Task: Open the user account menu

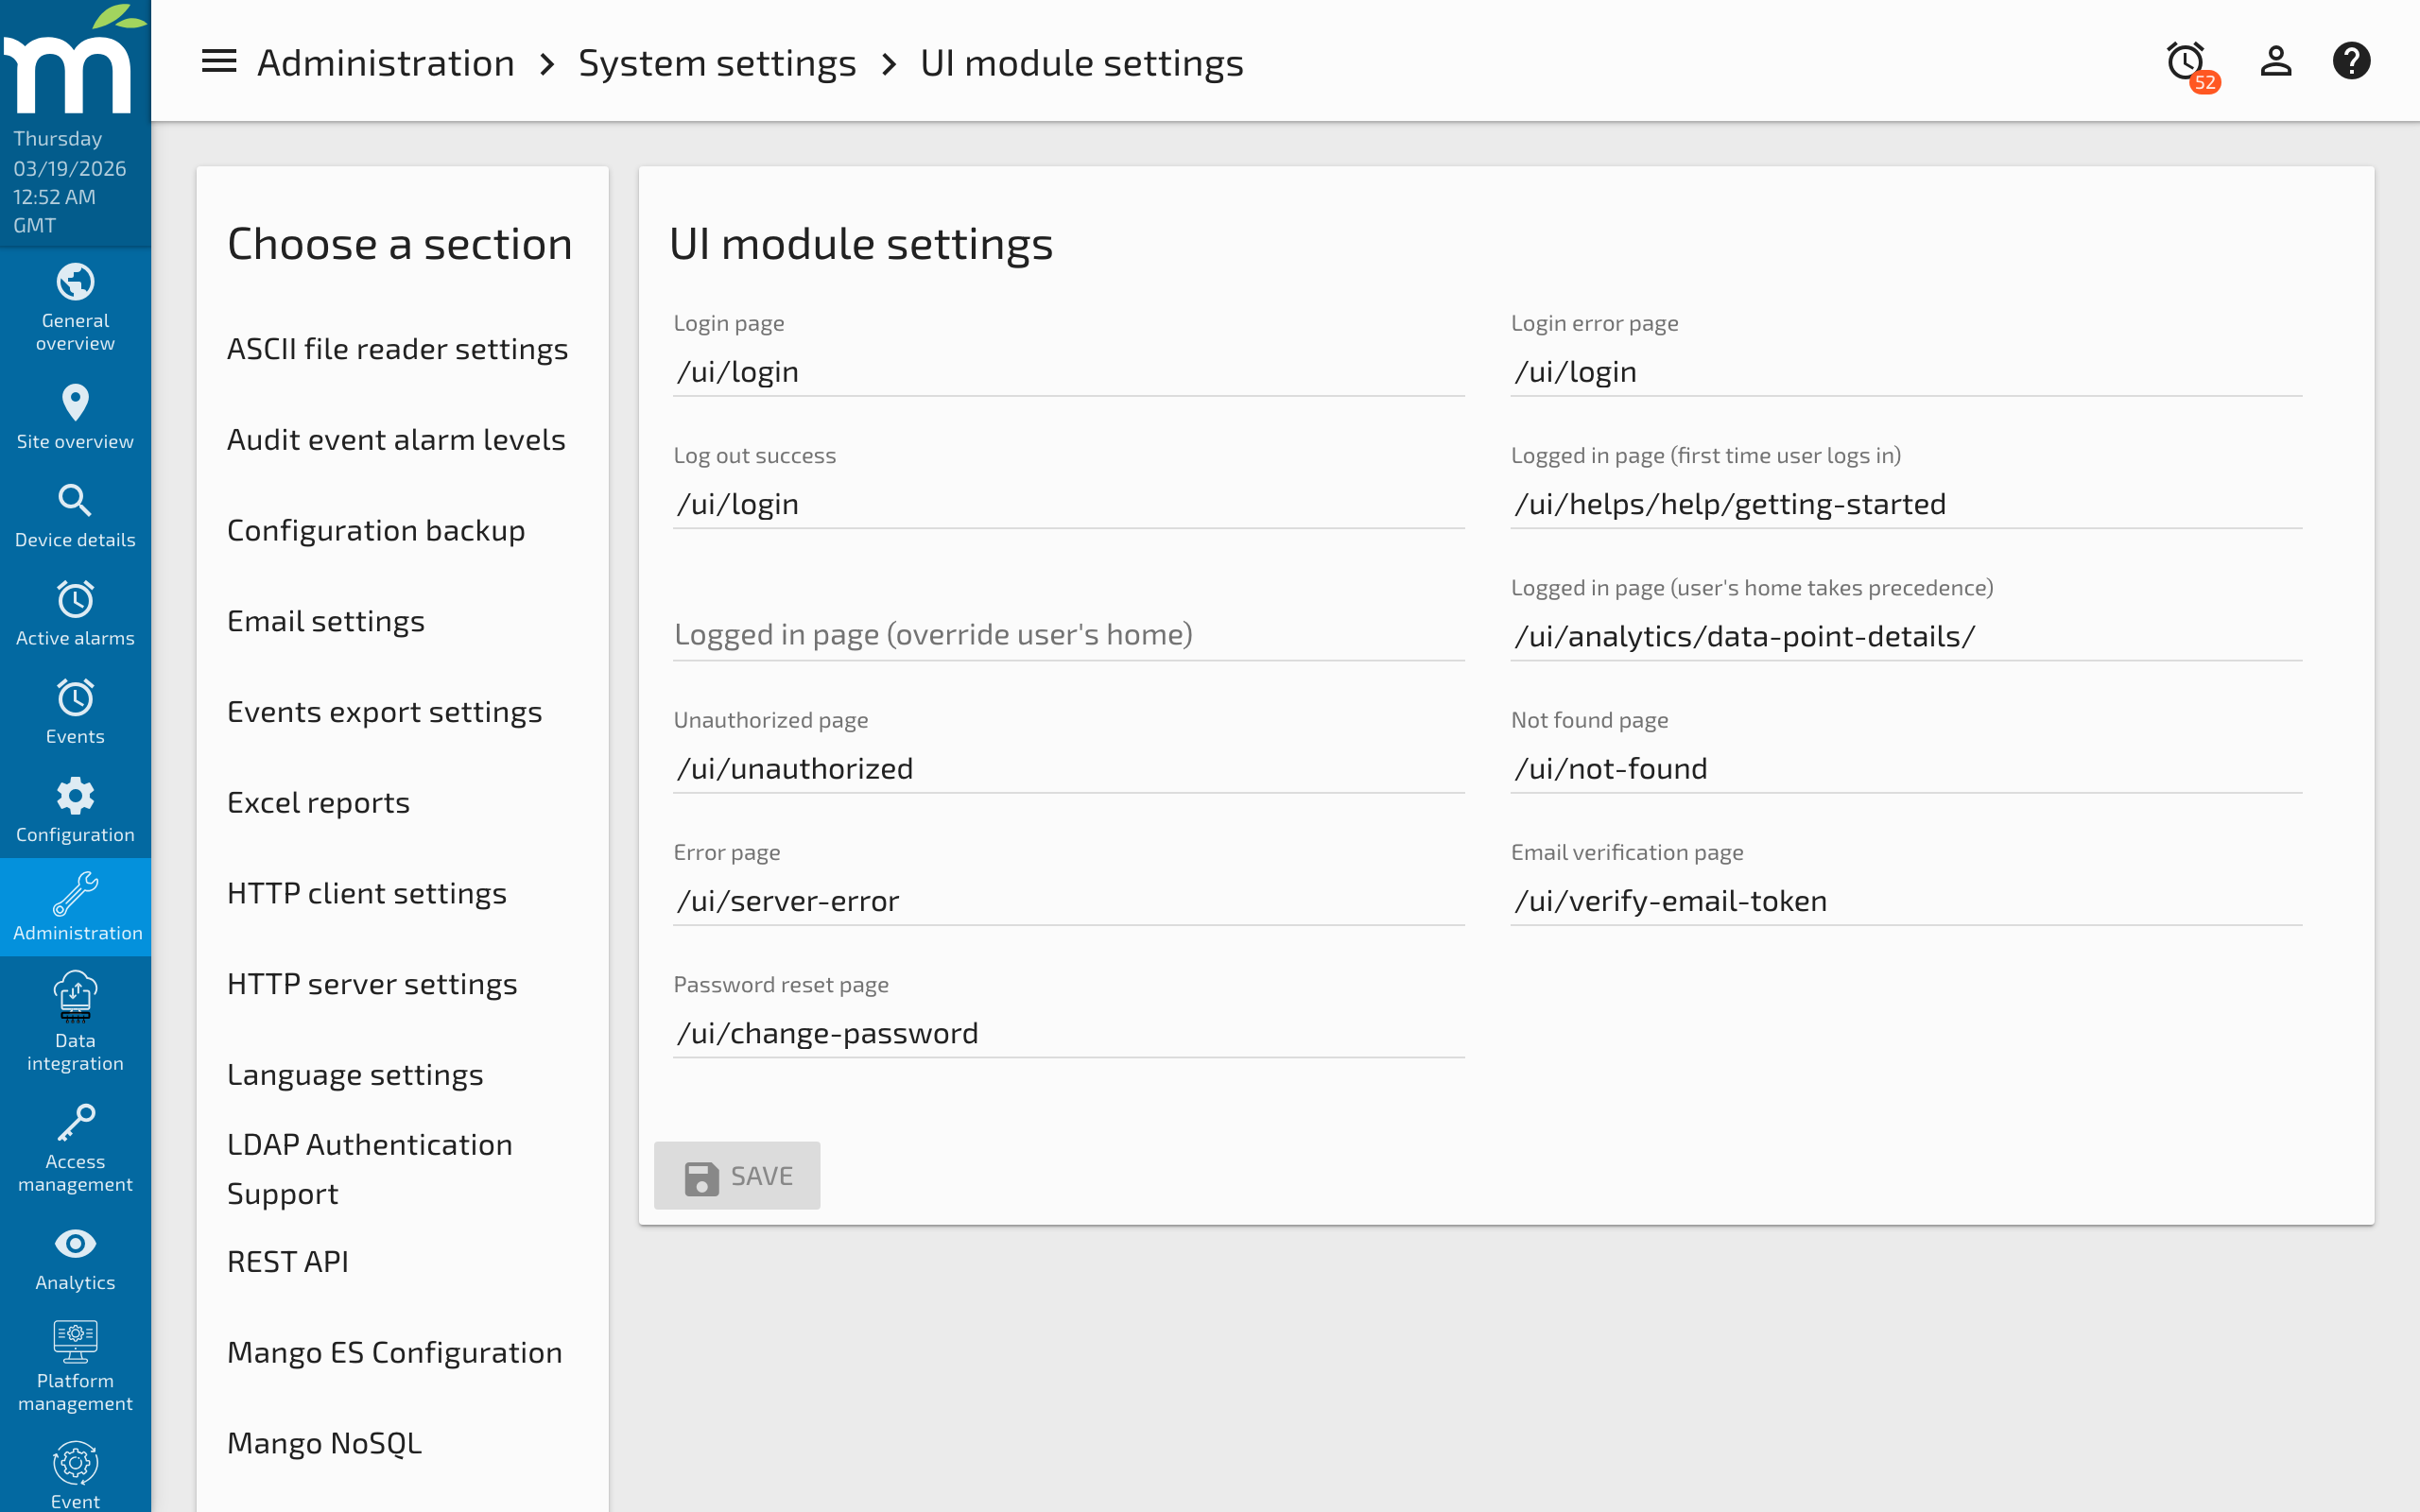Action: coord(2276,61)
